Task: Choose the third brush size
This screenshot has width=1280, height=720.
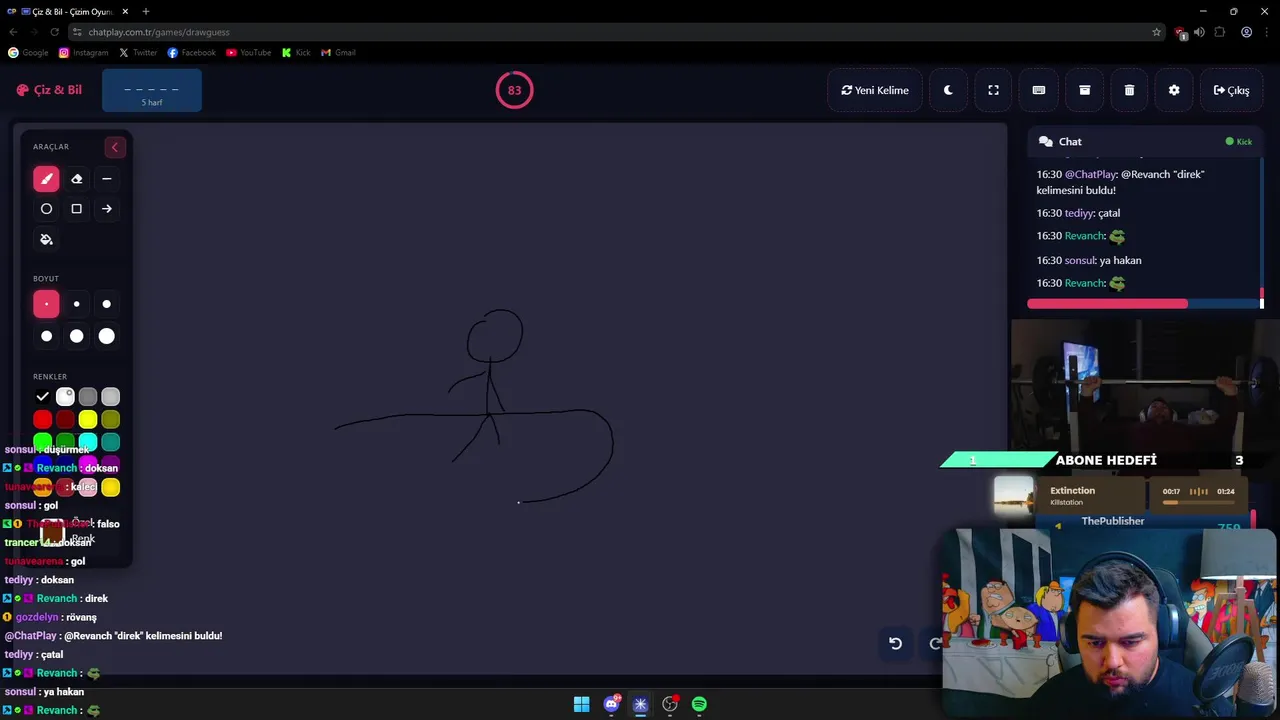Action: tap(106, 304)
